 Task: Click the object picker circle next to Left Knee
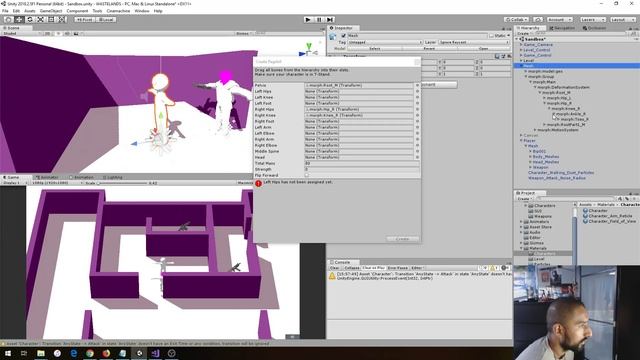click(x=417, y=97)
